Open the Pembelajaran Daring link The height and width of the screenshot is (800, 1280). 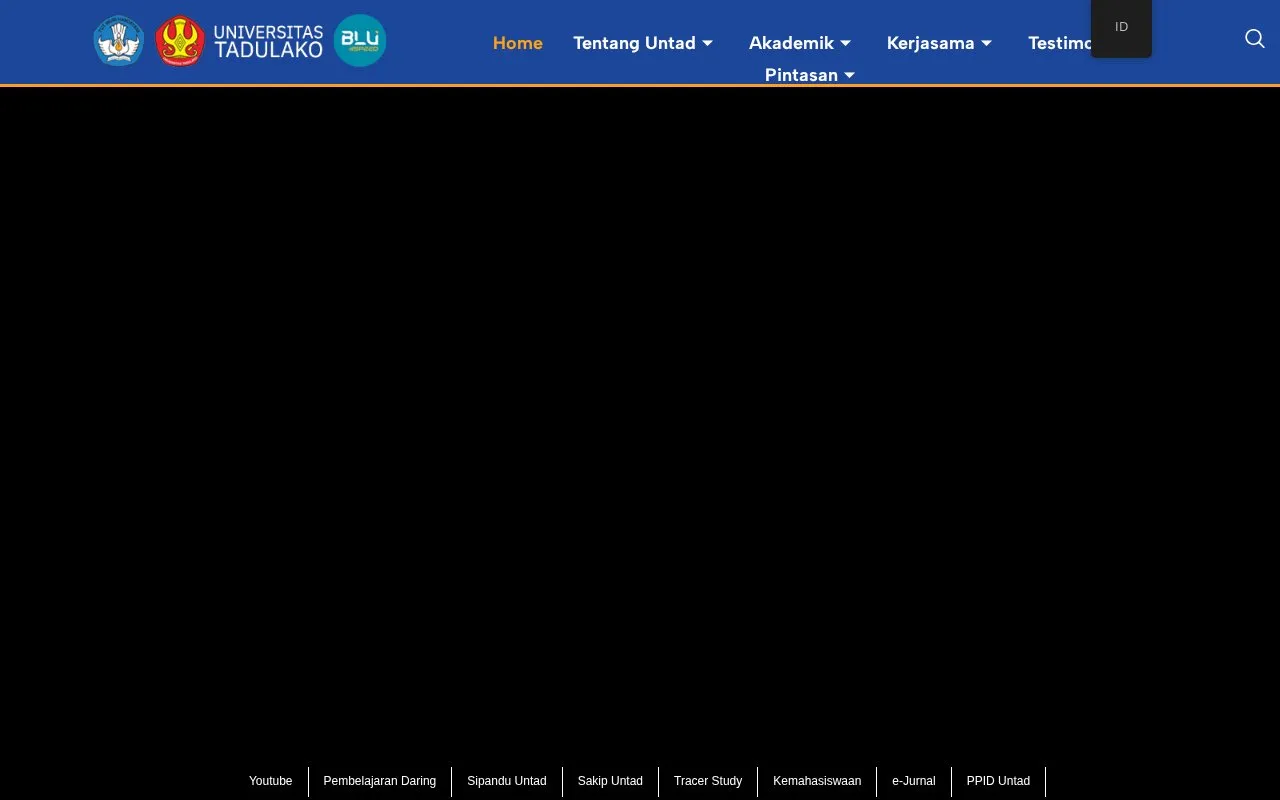[380, 781]
